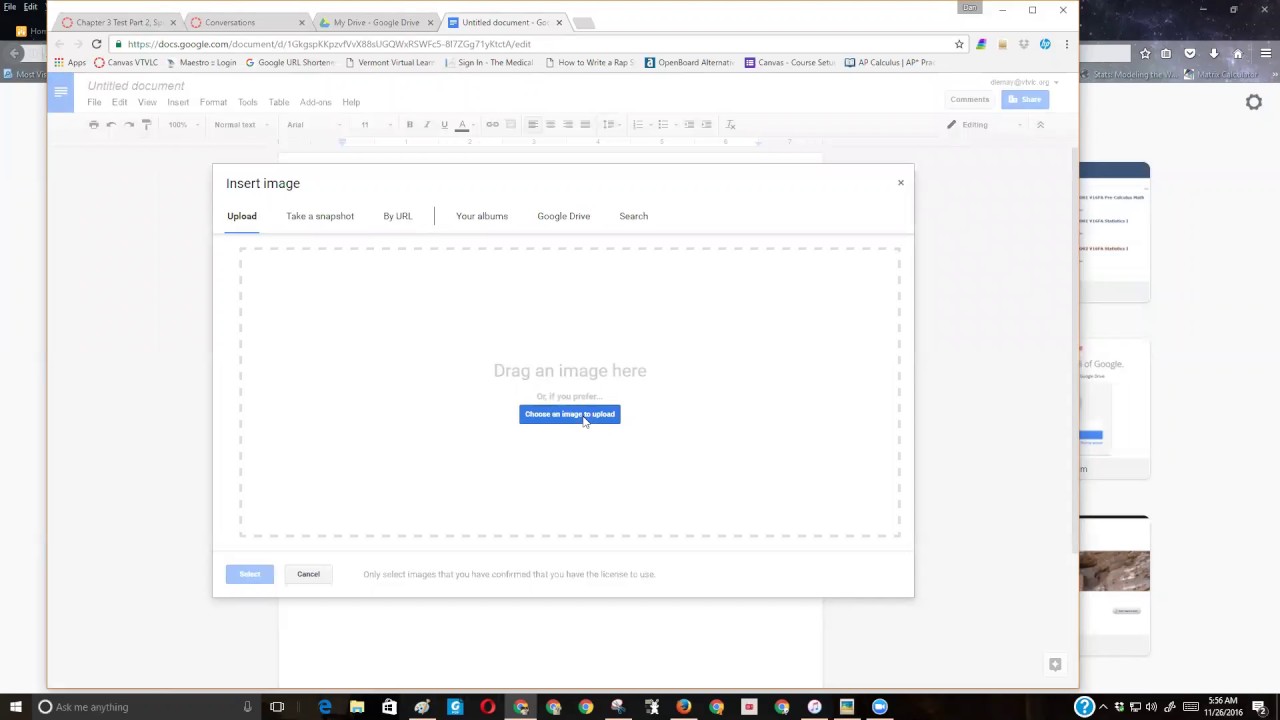Set center text alignment
The width and height of the screenshot is (1280, 720).
550,125
